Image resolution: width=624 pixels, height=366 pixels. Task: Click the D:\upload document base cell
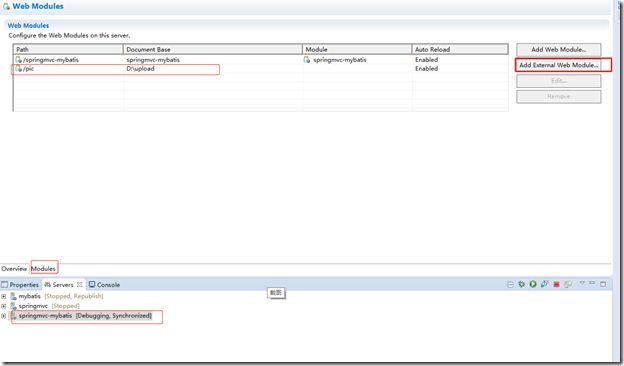coord(140,68)
